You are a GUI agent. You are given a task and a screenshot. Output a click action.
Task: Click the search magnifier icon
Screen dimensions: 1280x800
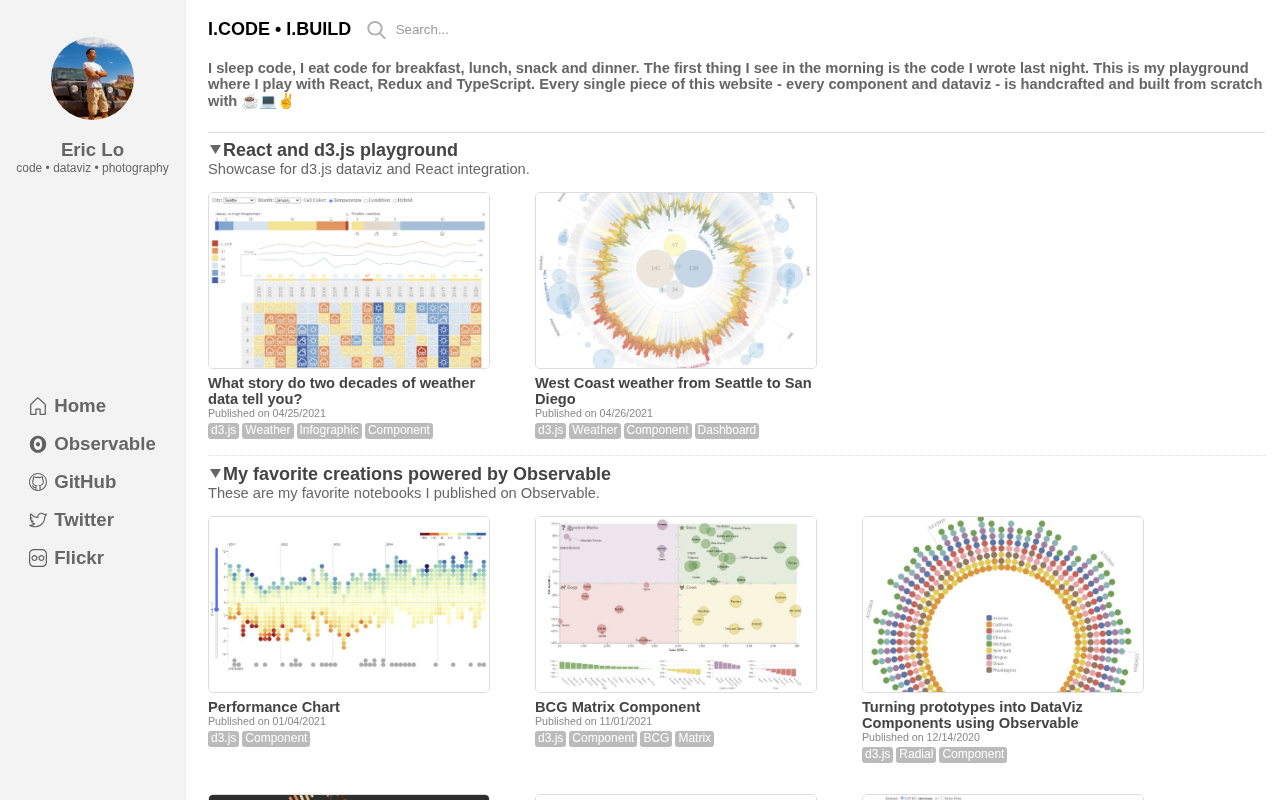click(x=376, y=30)
